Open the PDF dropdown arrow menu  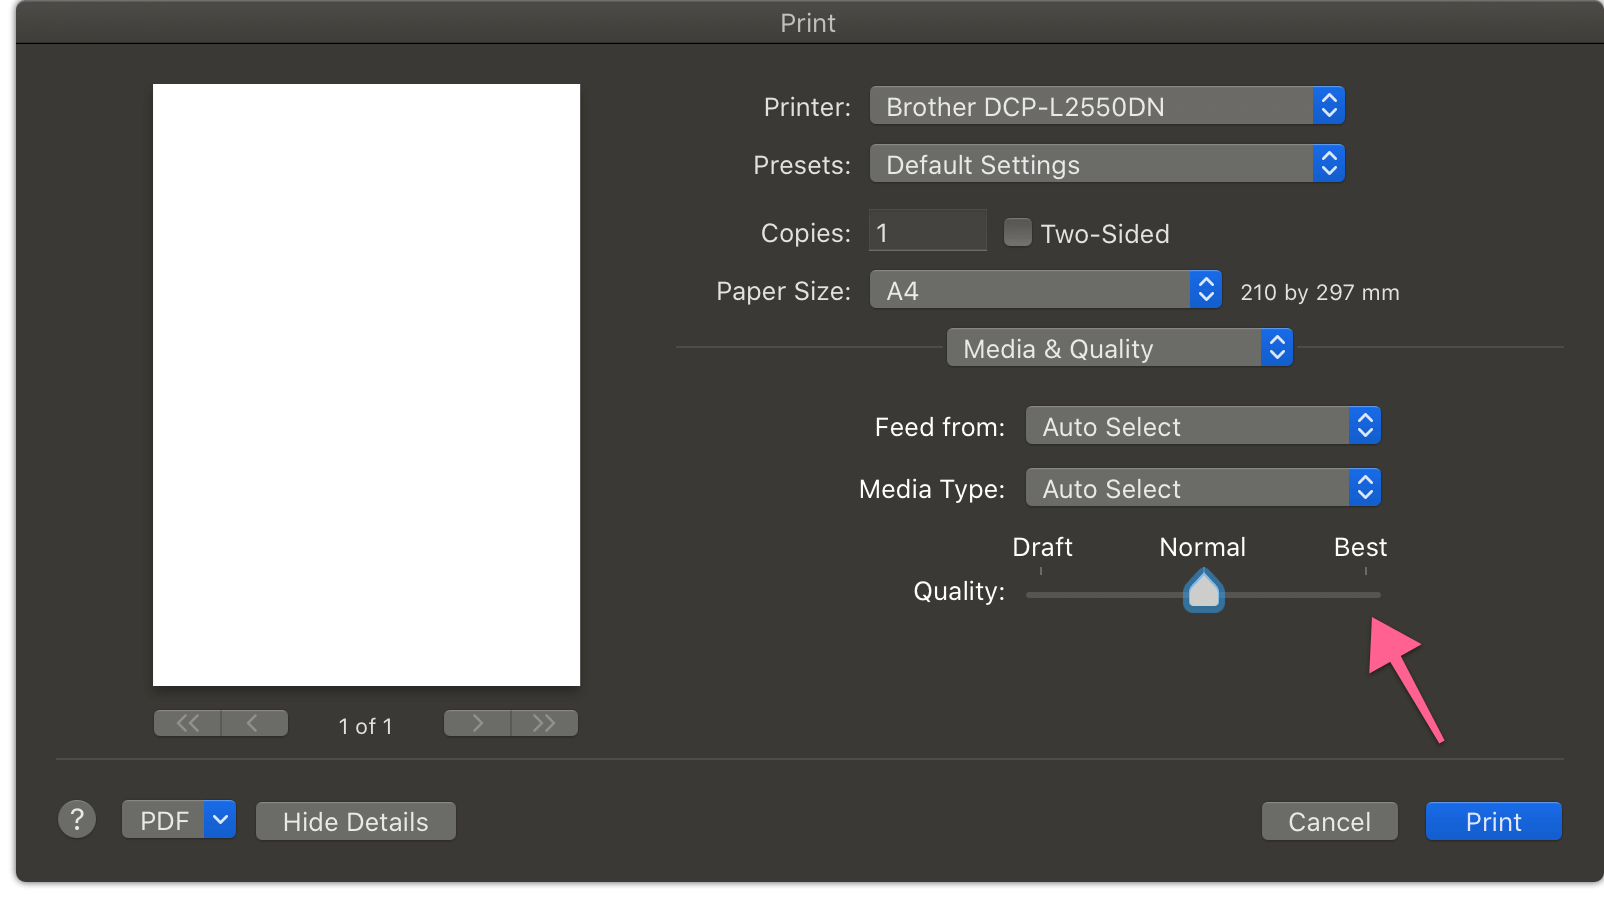[220, 820]
